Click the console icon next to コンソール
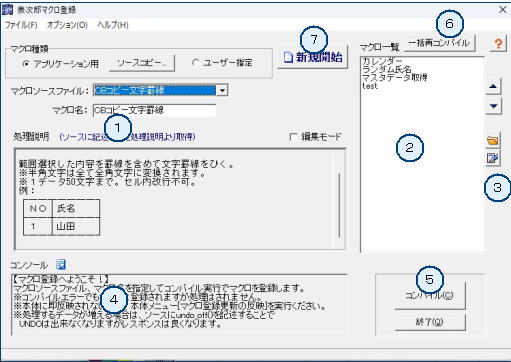 pyautogui.click(x=61, y=264)
